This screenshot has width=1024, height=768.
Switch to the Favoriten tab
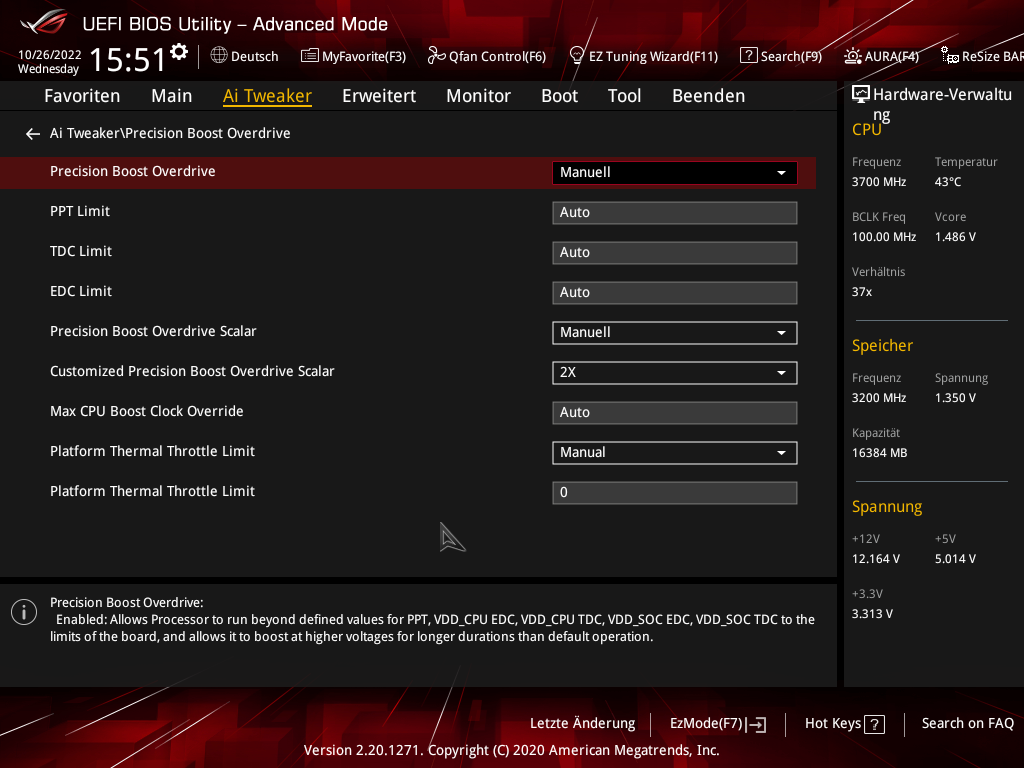click(x=82, y=96)
